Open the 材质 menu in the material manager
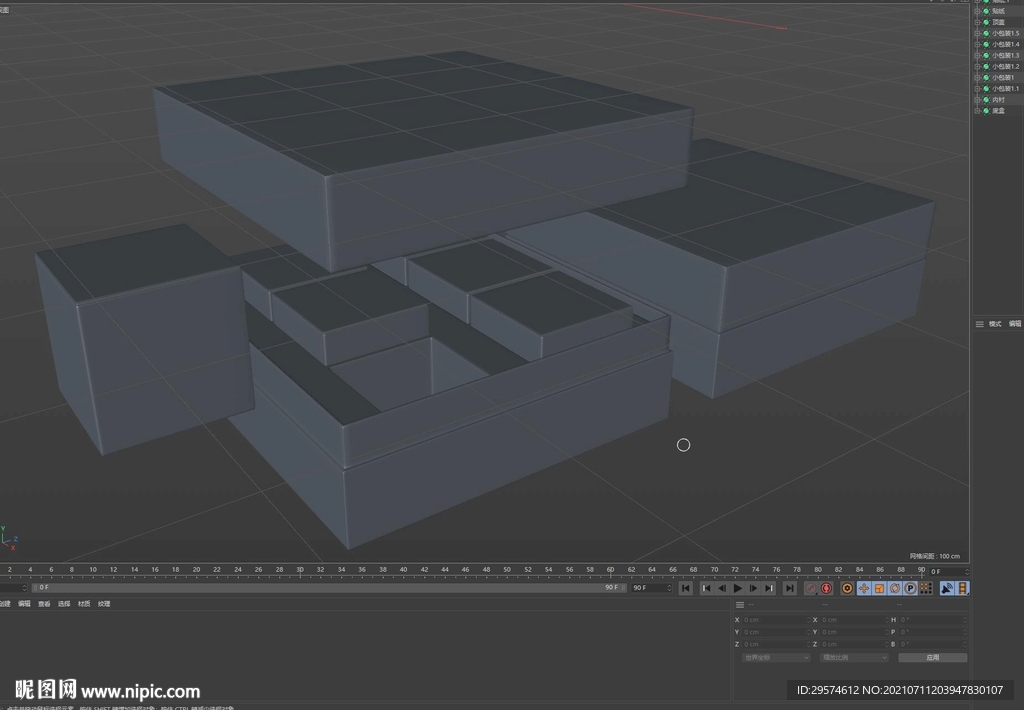Image resolution: width=1024 pixels, height=710 pixels. tap(84, 603)
